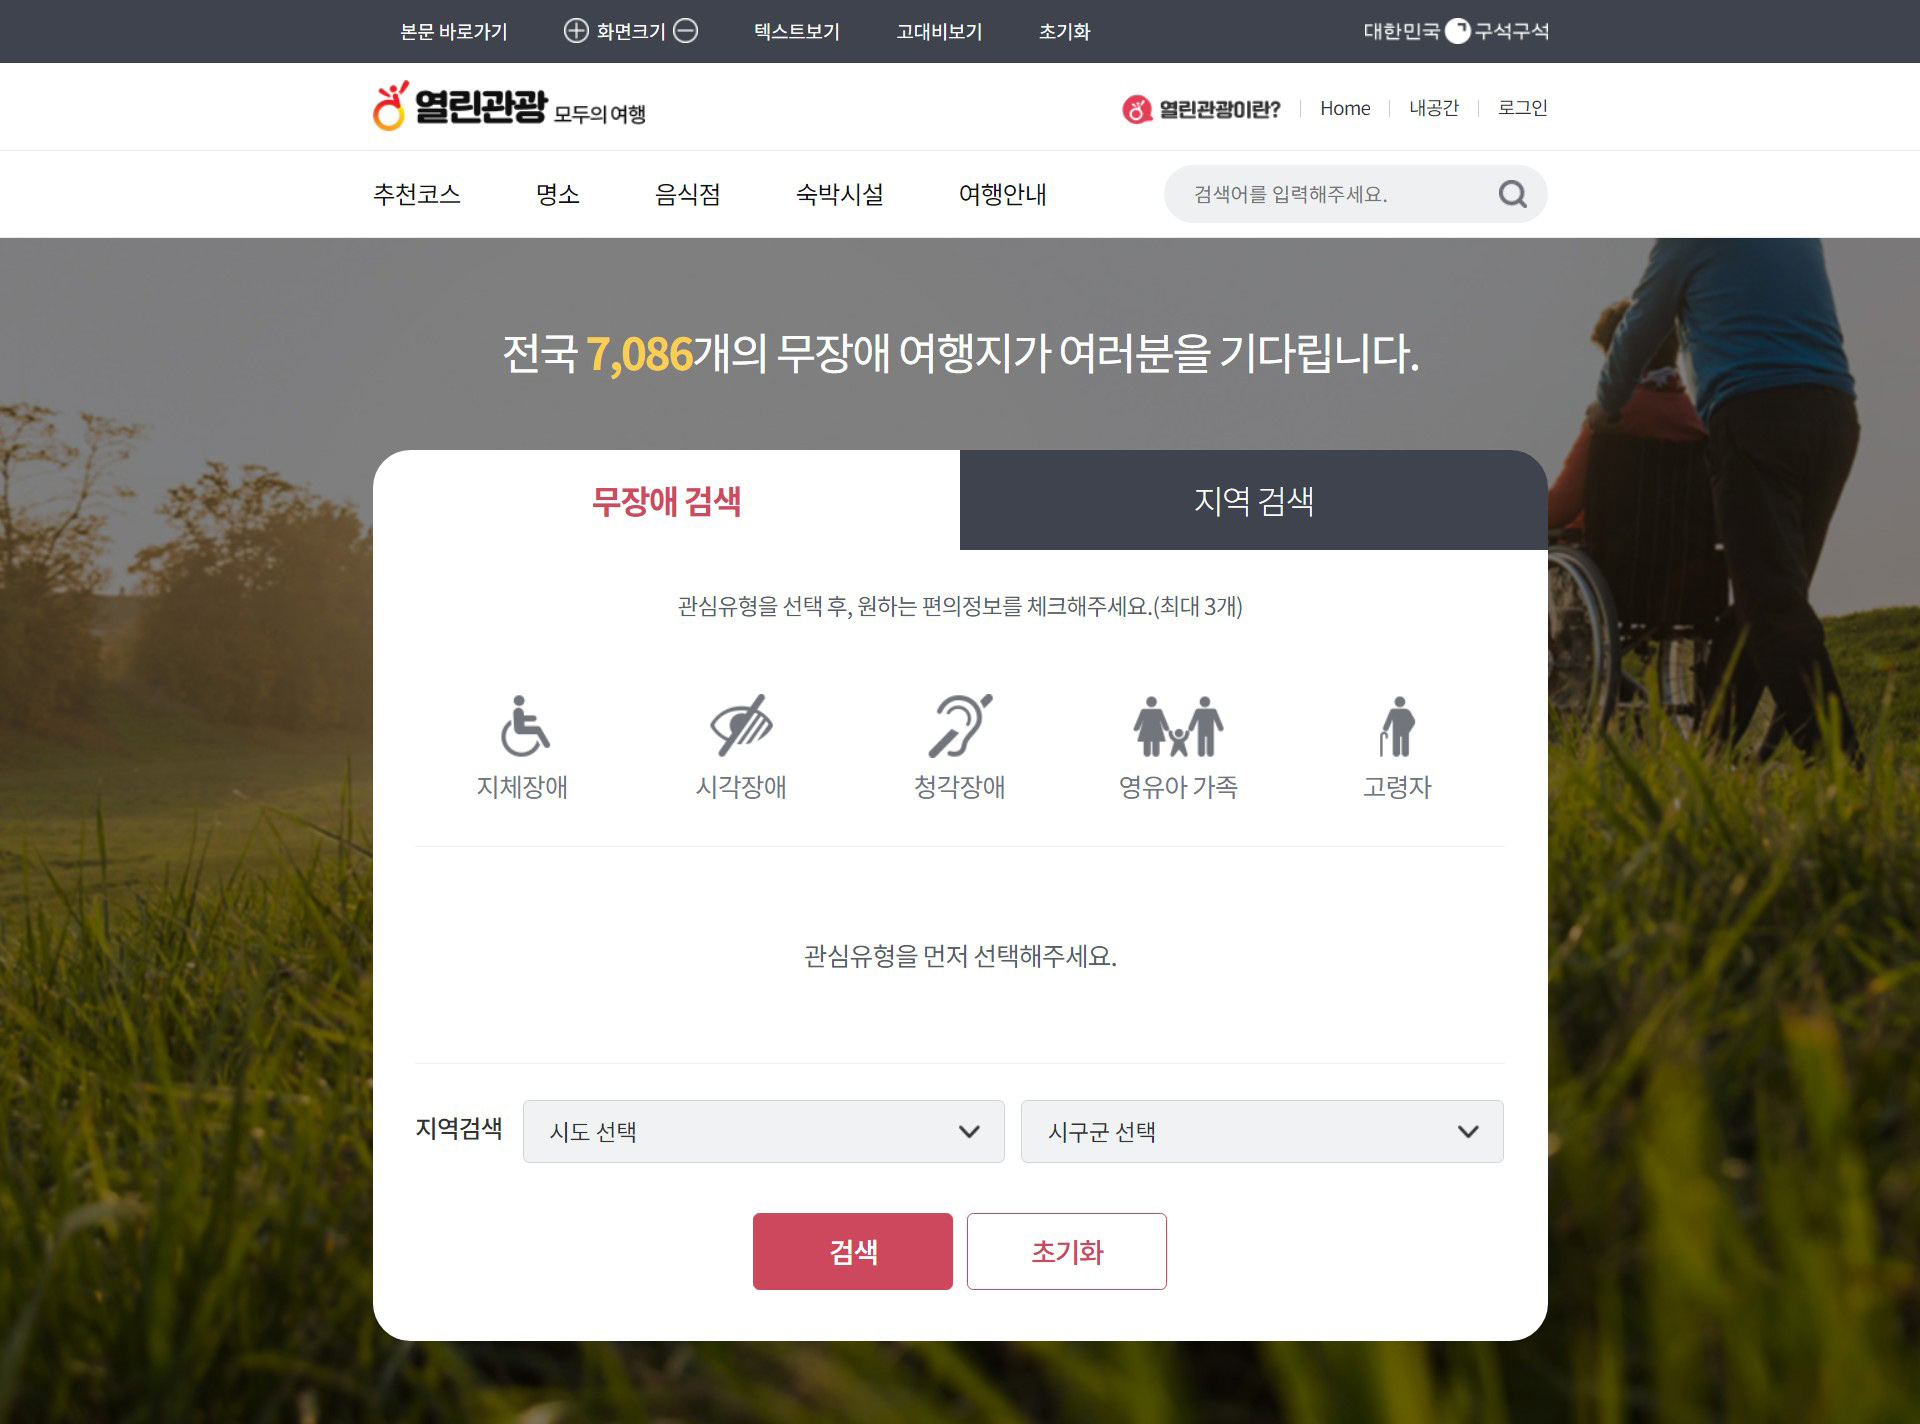1920x1424 pixels.
Task: Click the red 검색 button
Action: pos(853,1251)
